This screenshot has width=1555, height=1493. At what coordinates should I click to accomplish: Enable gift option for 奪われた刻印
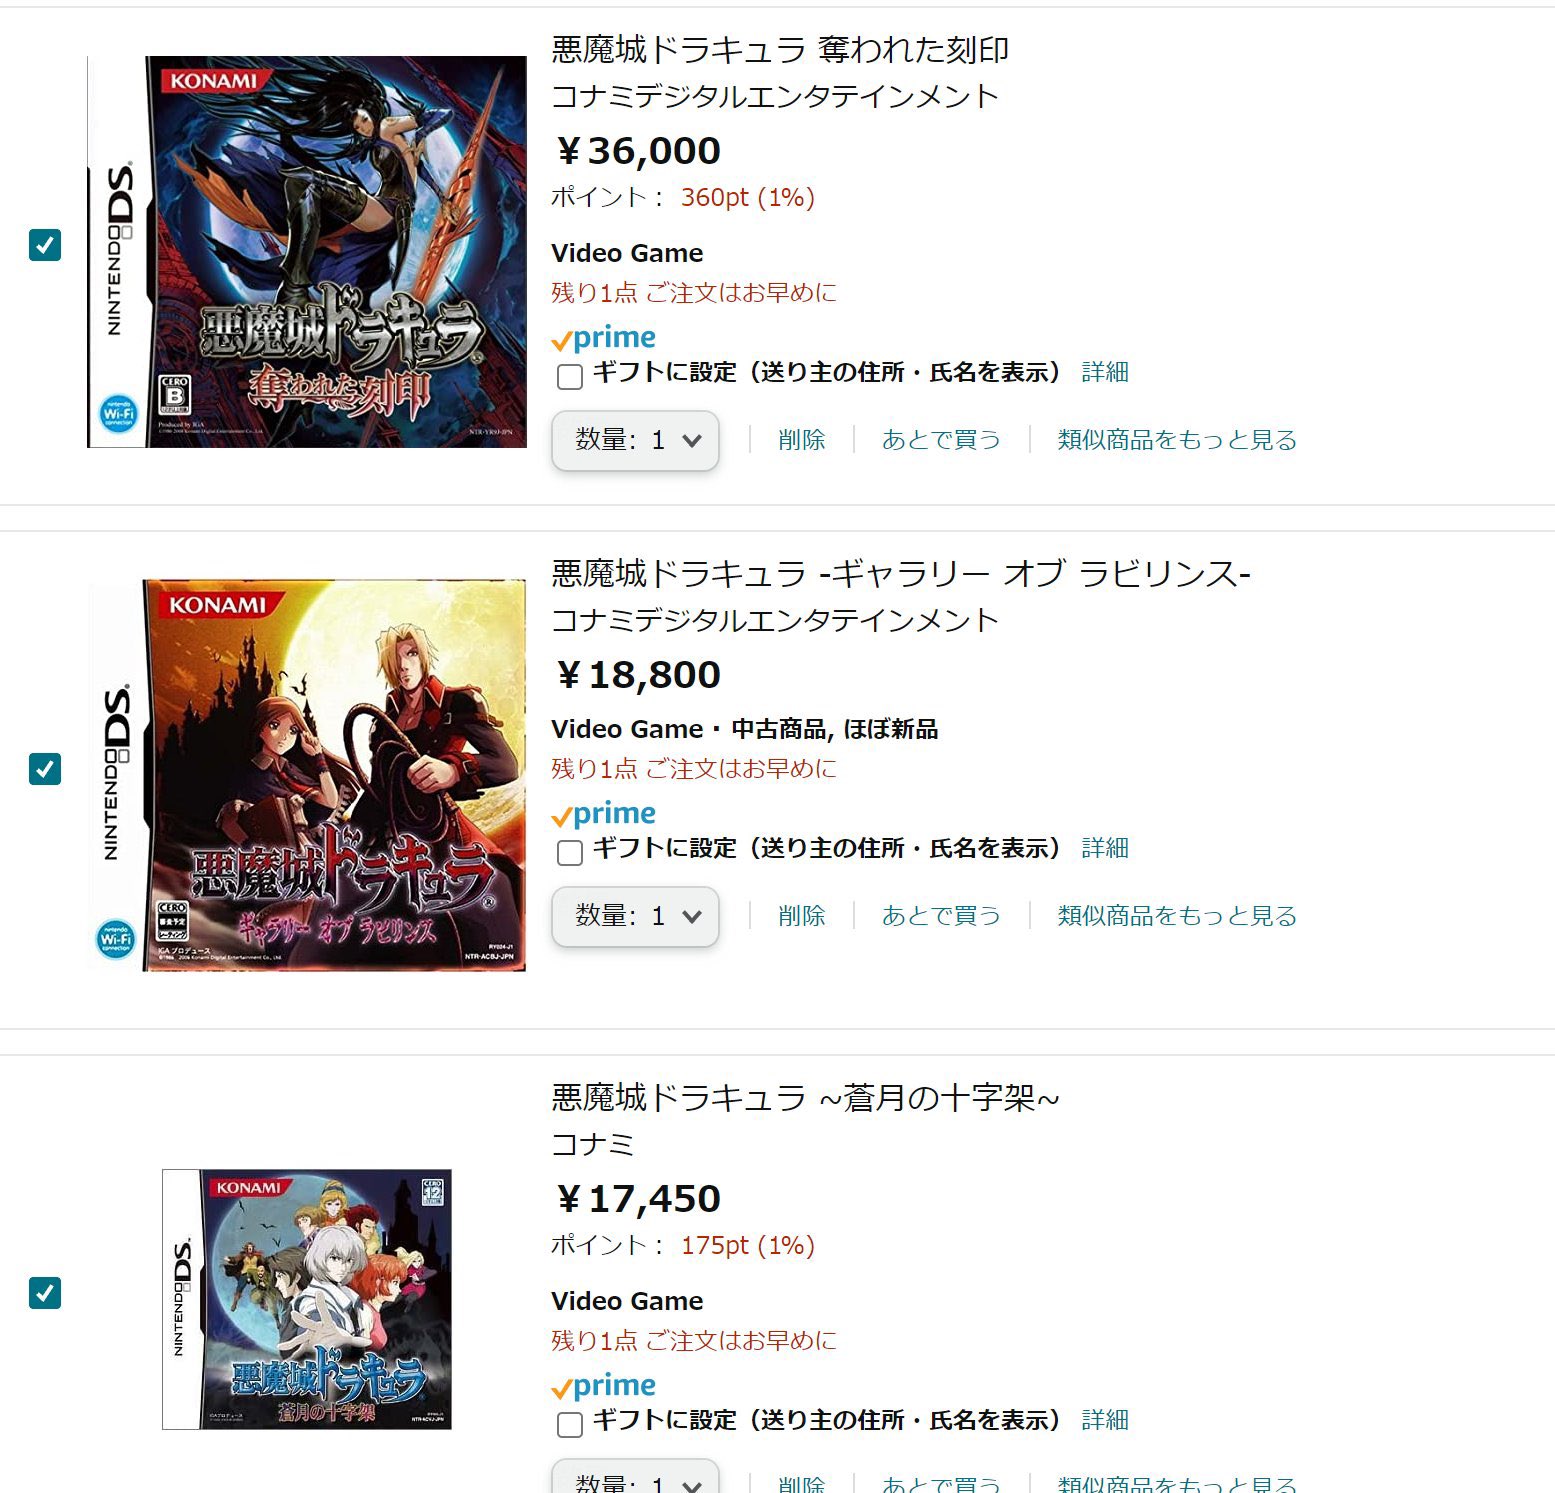(x=570, y=376)
